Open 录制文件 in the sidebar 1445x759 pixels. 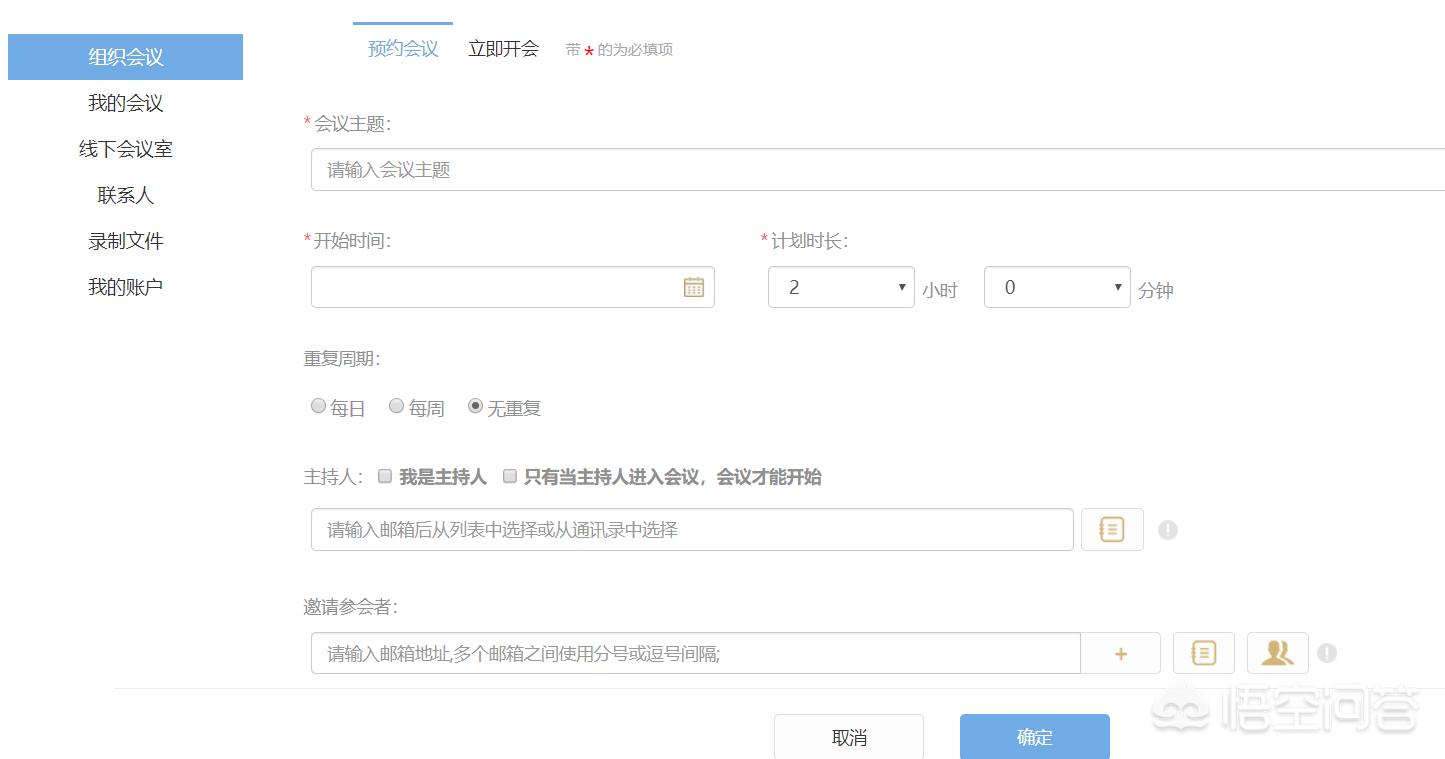125,241
